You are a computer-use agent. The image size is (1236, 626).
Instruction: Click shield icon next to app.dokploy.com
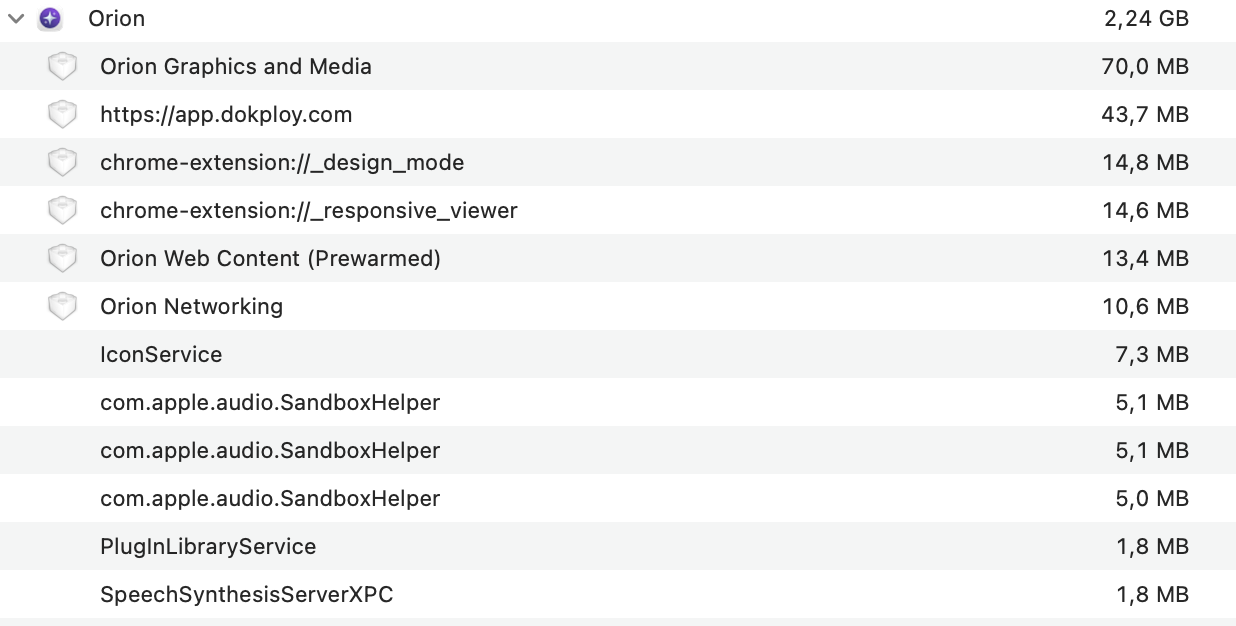[62, 115]
